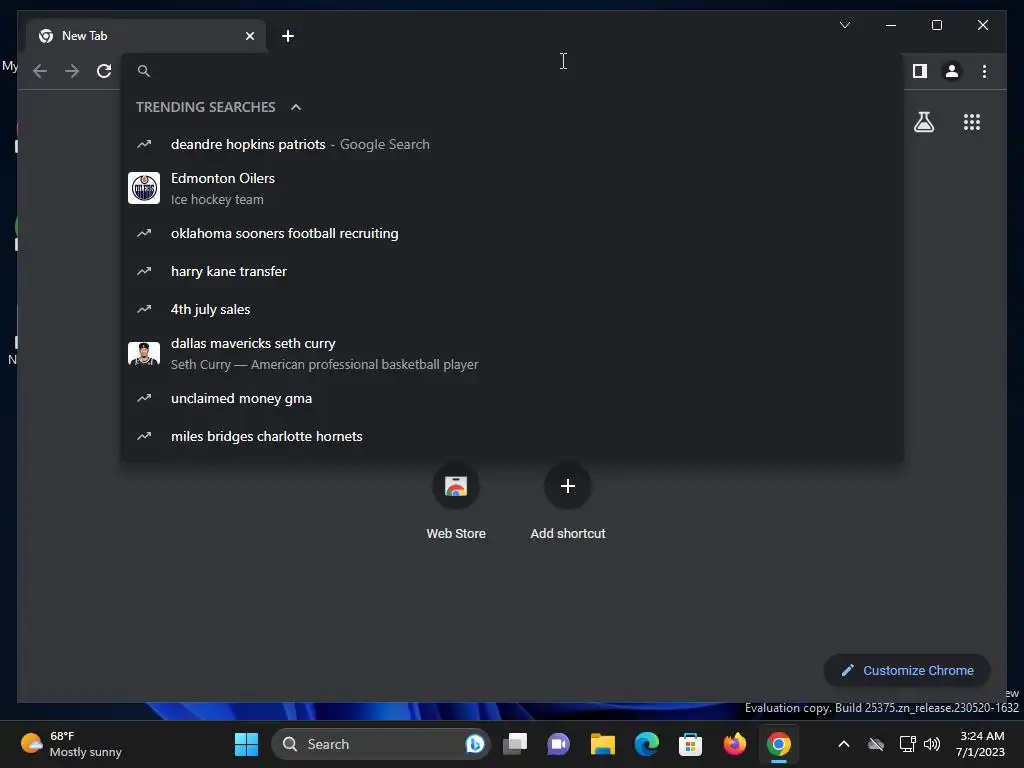This screenshot has width=1024, height=768.
Task: Open Google apps grid icon
Action: click(972, 122)
